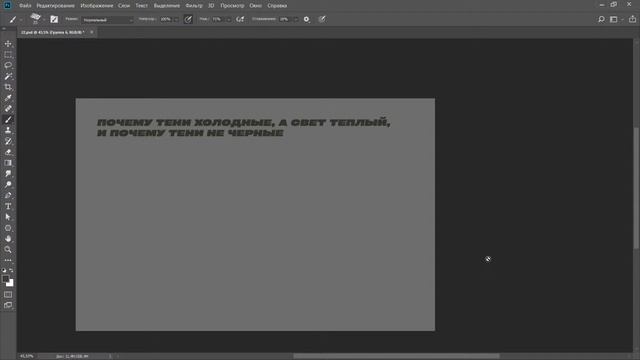Select the Pen tool
This screenshot has width=640, height=360.
[x=8, y=196]
